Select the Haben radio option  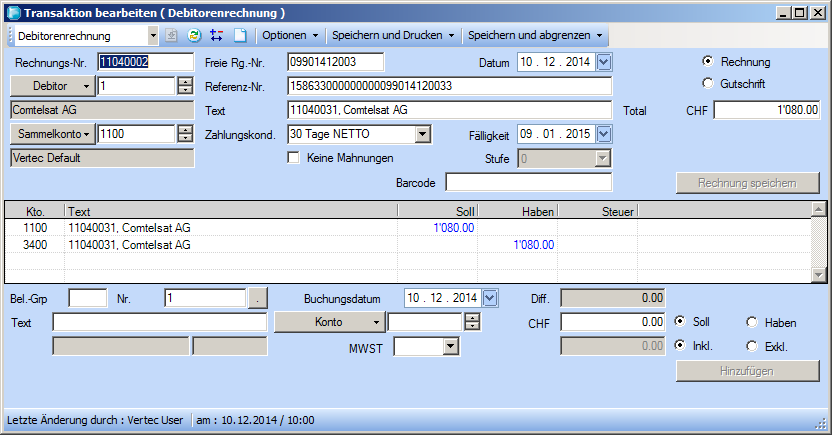[x=752, y=322]
